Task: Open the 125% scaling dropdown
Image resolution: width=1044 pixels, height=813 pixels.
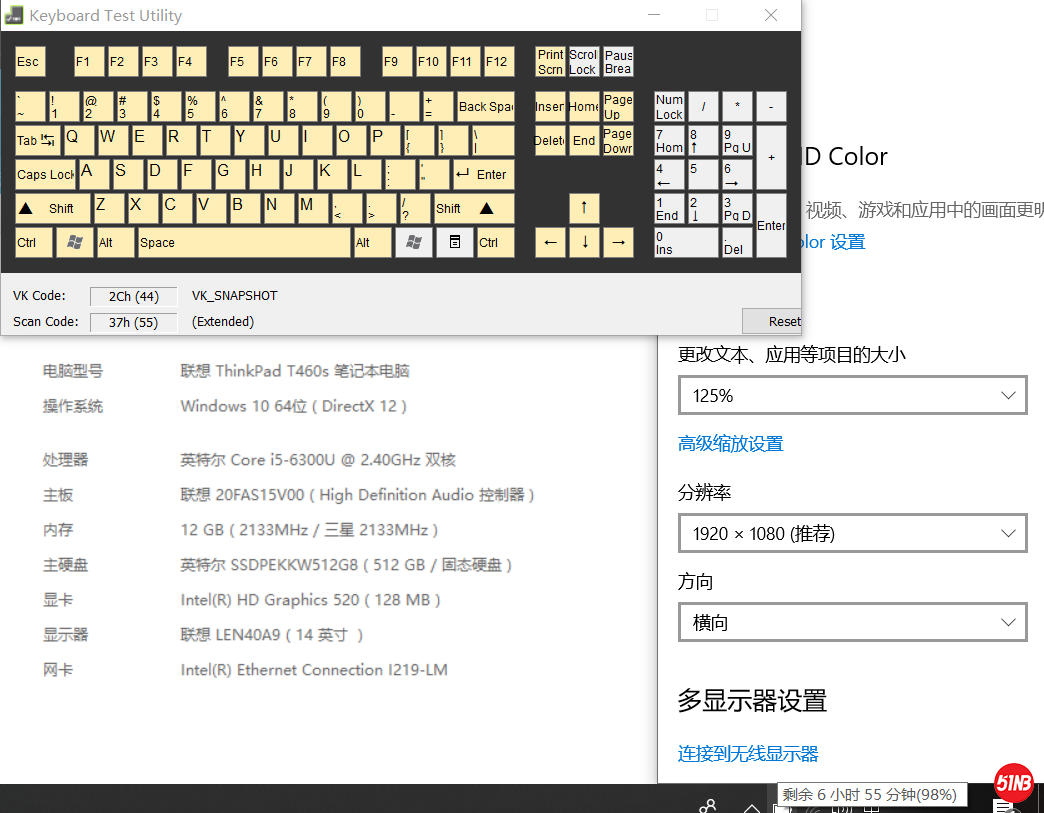Action: tap(853, 396)
